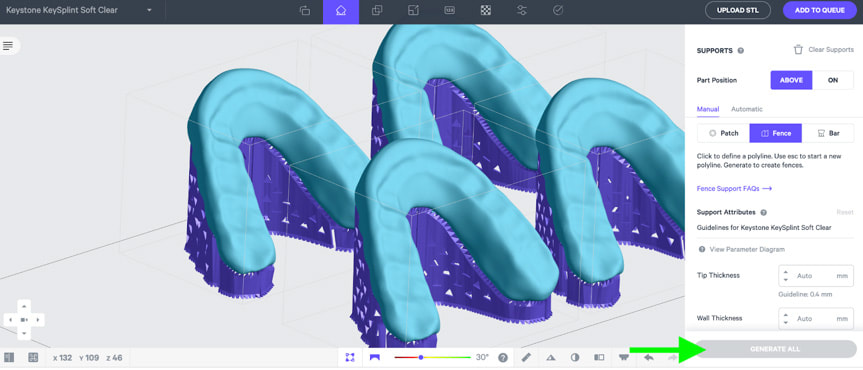The width and height of the screenshot is (863, 370).
Task: Open the orient/rotate part tool
Action: coord(304,10)
